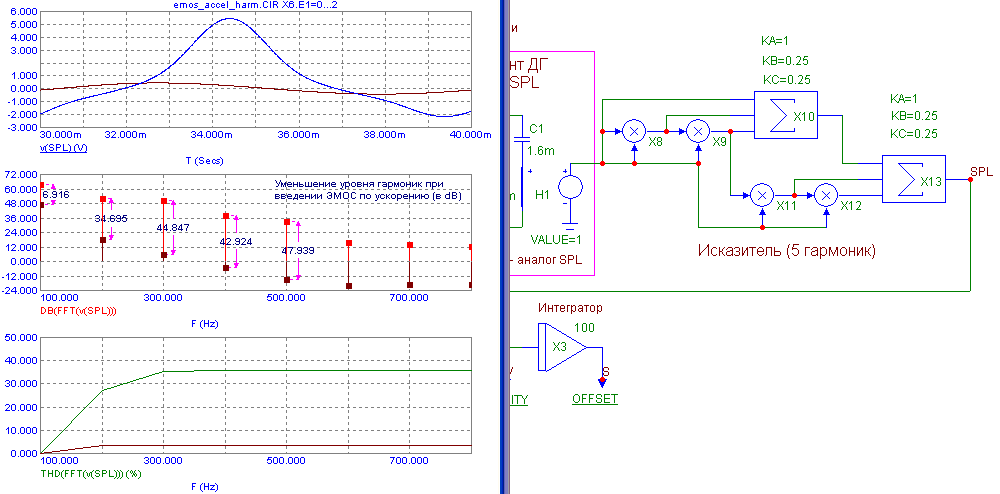
Task: Click the Интегратор label text
Action: [x=570, y=309]
